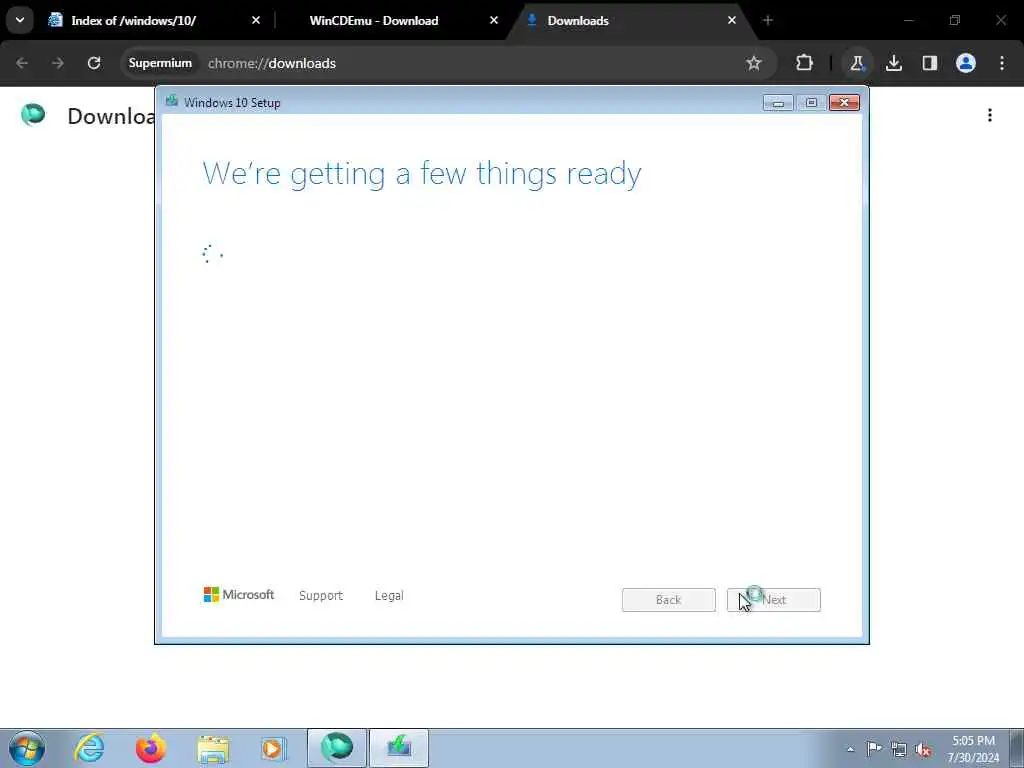The height and width of the screenshot is (768, 1024).
Task: Switch to Supermium taskbar button
Action: coord(337,748)
